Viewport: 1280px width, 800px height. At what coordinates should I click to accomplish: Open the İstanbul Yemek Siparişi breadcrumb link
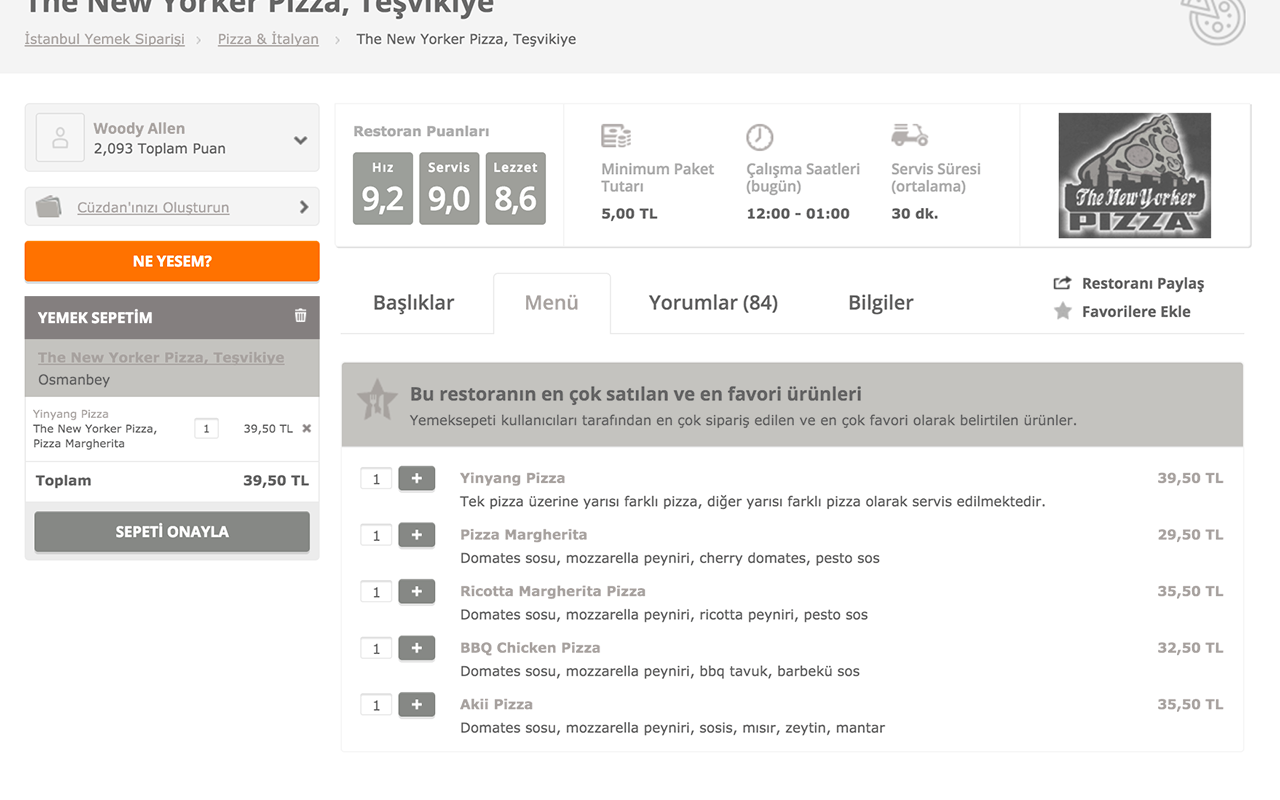[105, 39]
